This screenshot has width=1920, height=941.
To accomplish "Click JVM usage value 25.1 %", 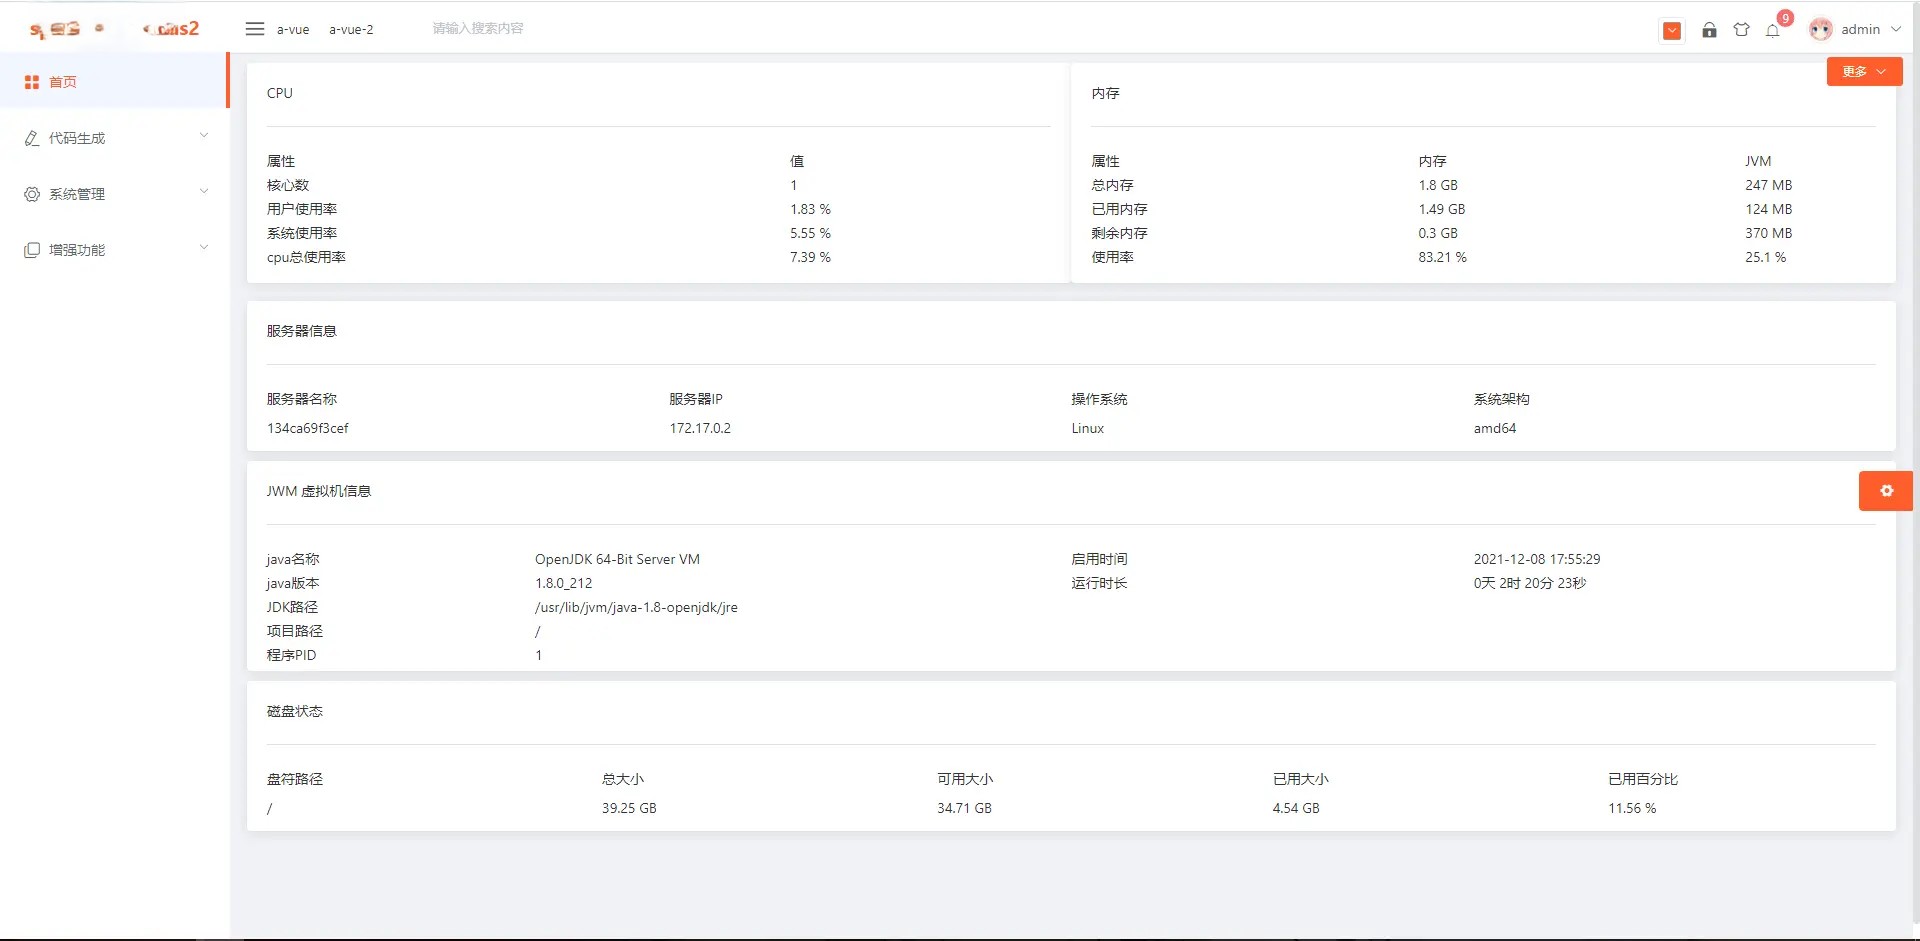I will click(x=1765, y=257).
